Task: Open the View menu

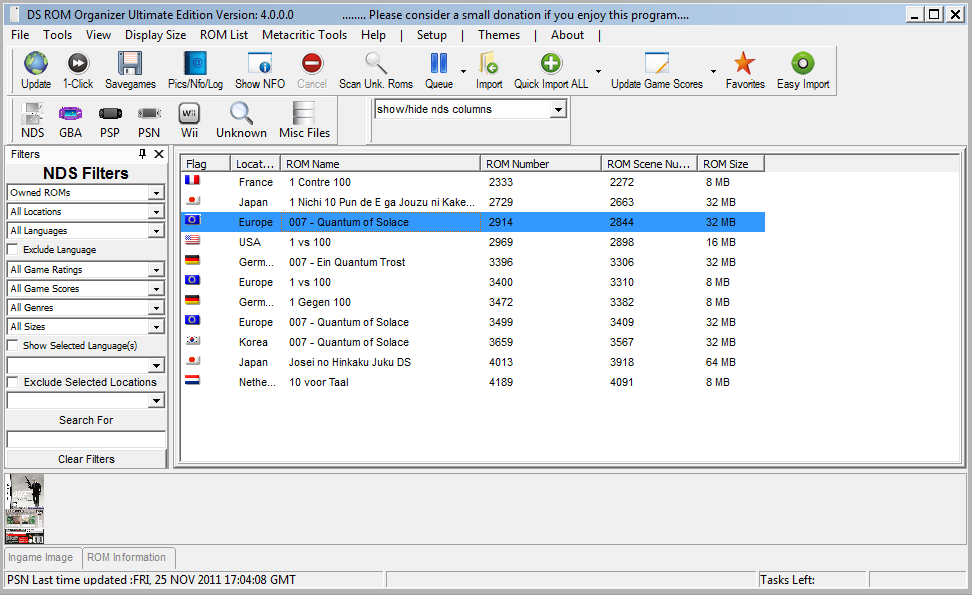Action: (99, 35)
